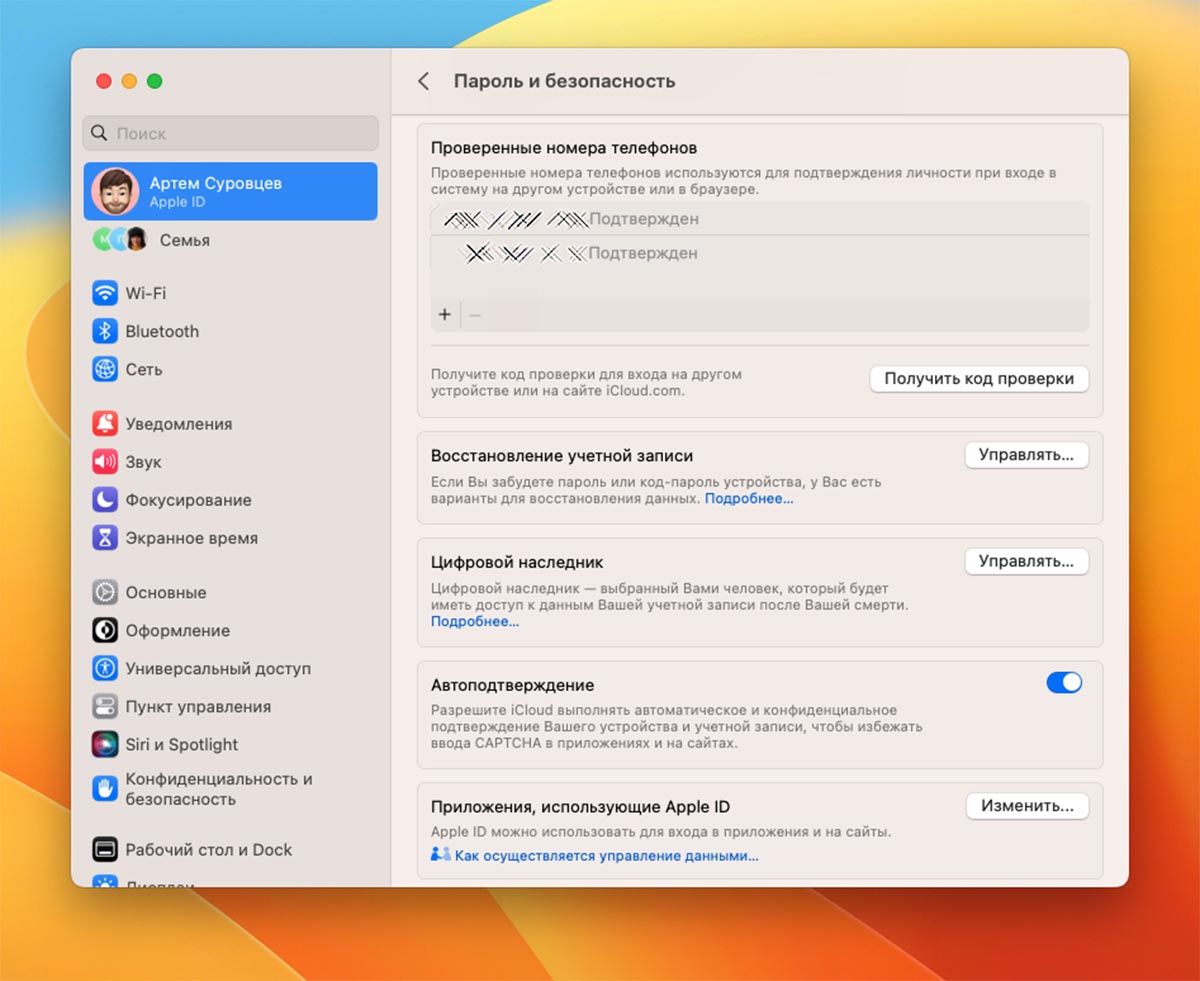Focus the Поиск search field
Image resolution: width=1200 pixels, height=981 pixels.
231,133
